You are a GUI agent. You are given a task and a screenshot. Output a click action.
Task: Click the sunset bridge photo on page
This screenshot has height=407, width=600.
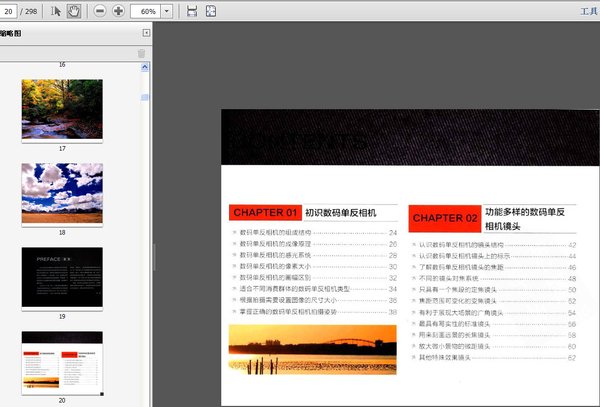(x=313, y=350)
